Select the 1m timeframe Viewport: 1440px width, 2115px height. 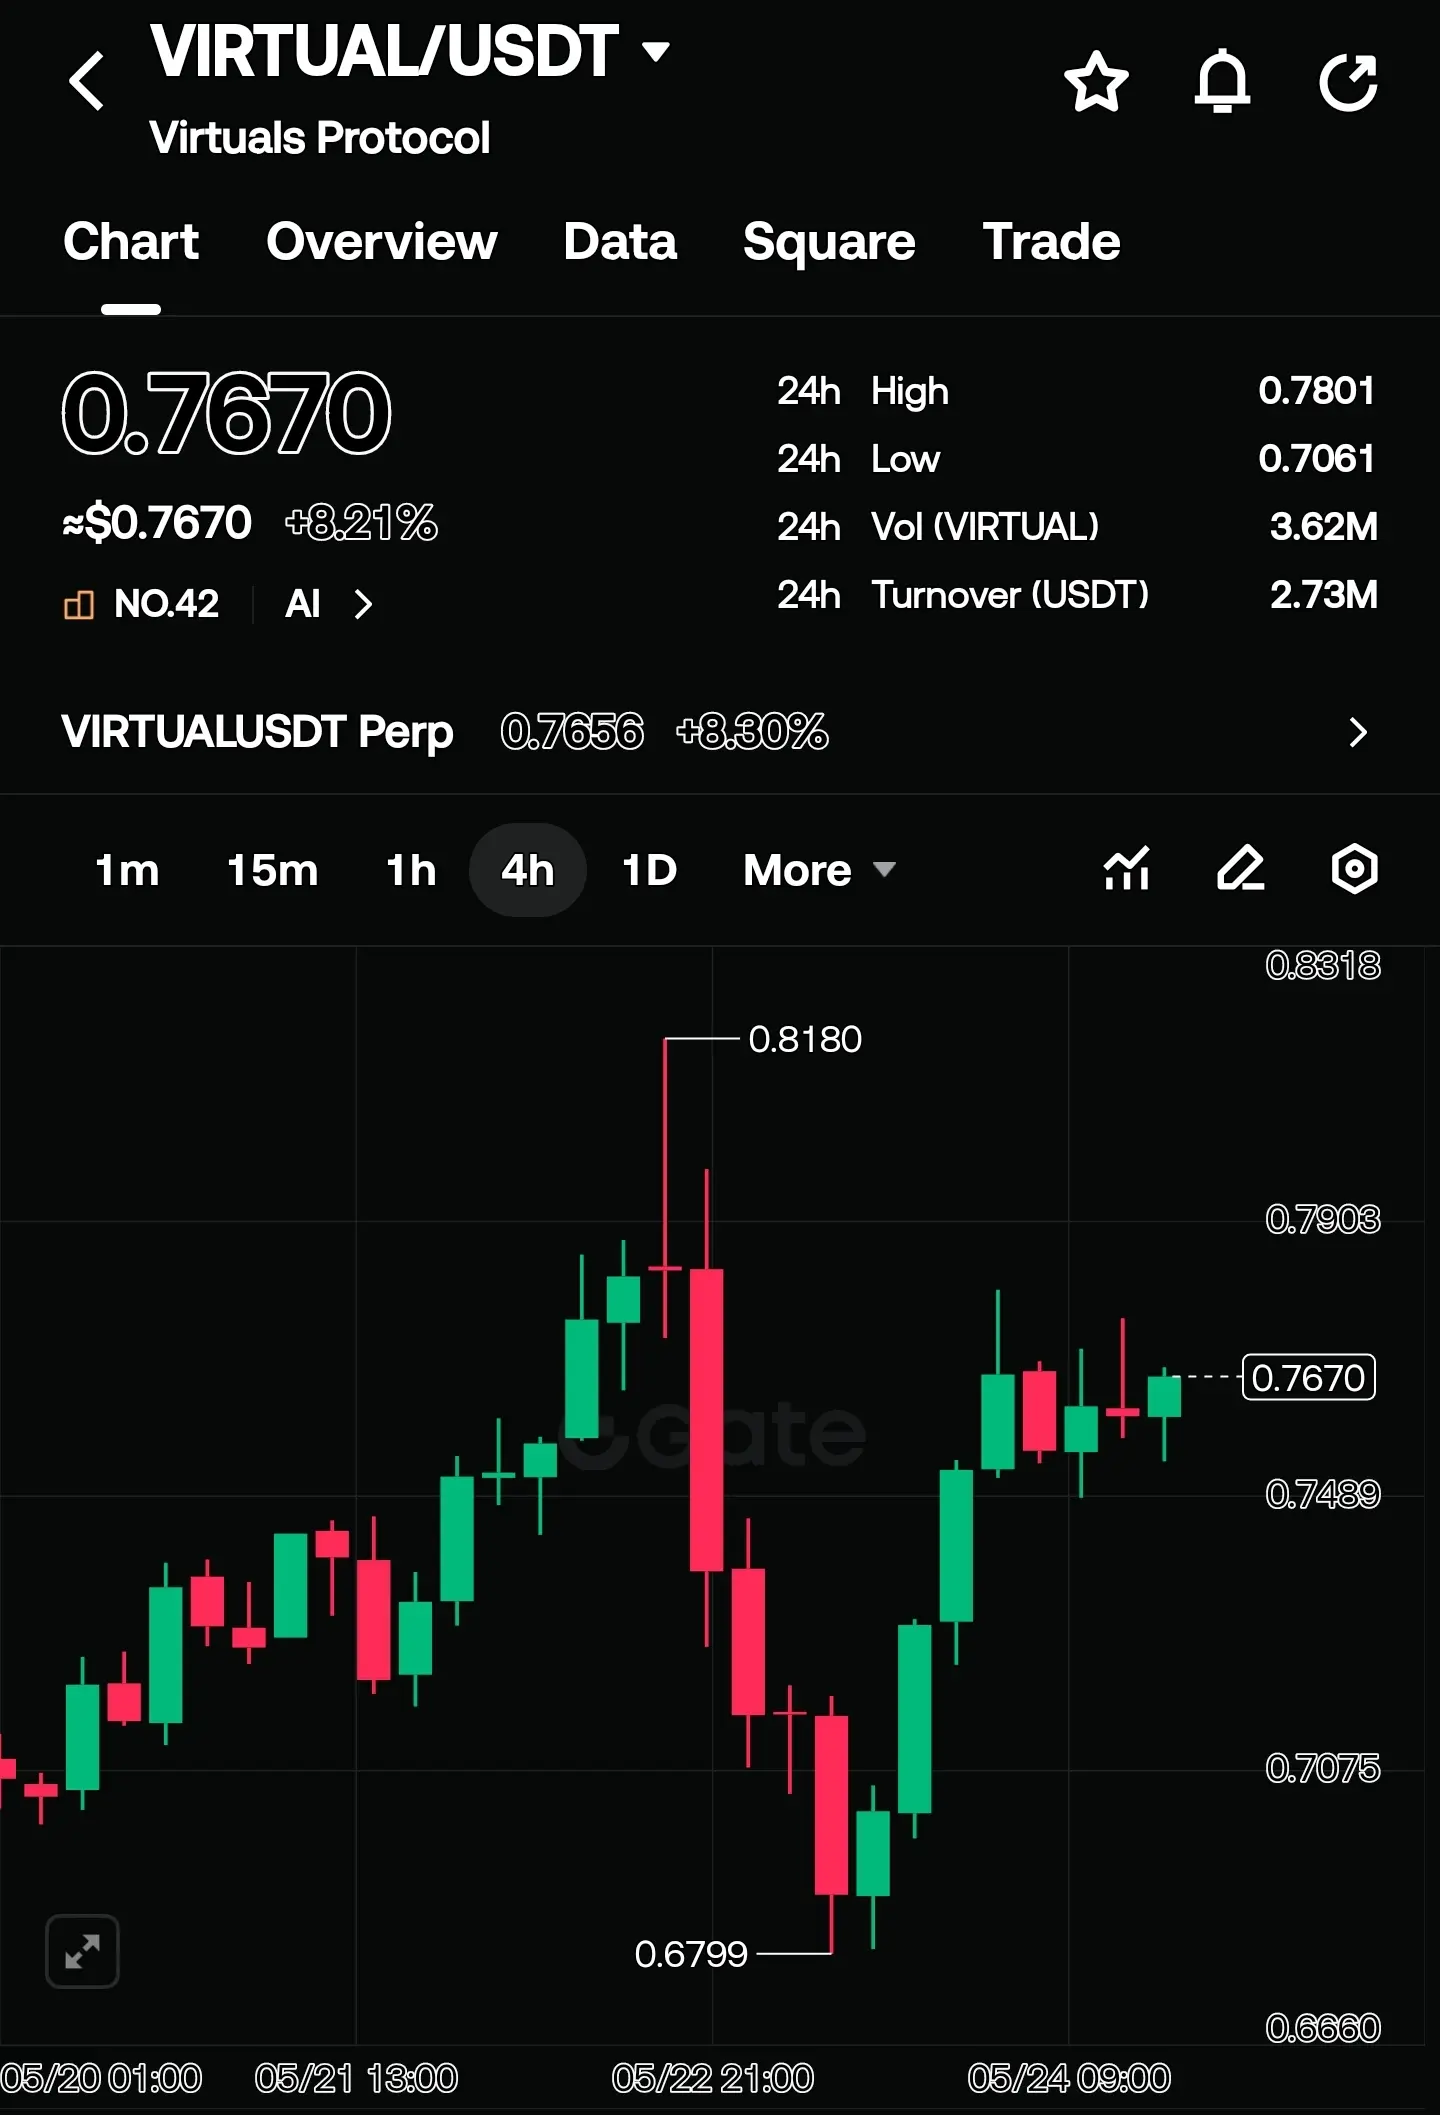[x=127, y=870]
